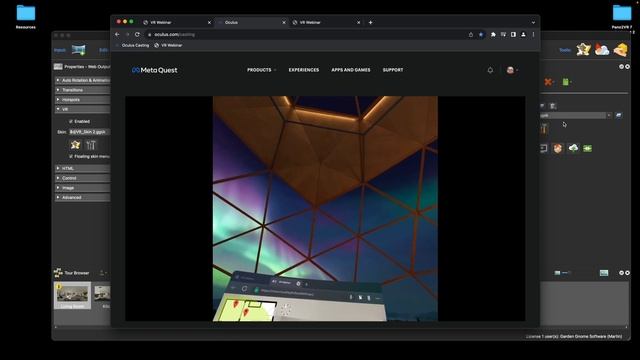
Task: Click the yellow hard hat icon in Pano2VR
Action: pos(620,50)
